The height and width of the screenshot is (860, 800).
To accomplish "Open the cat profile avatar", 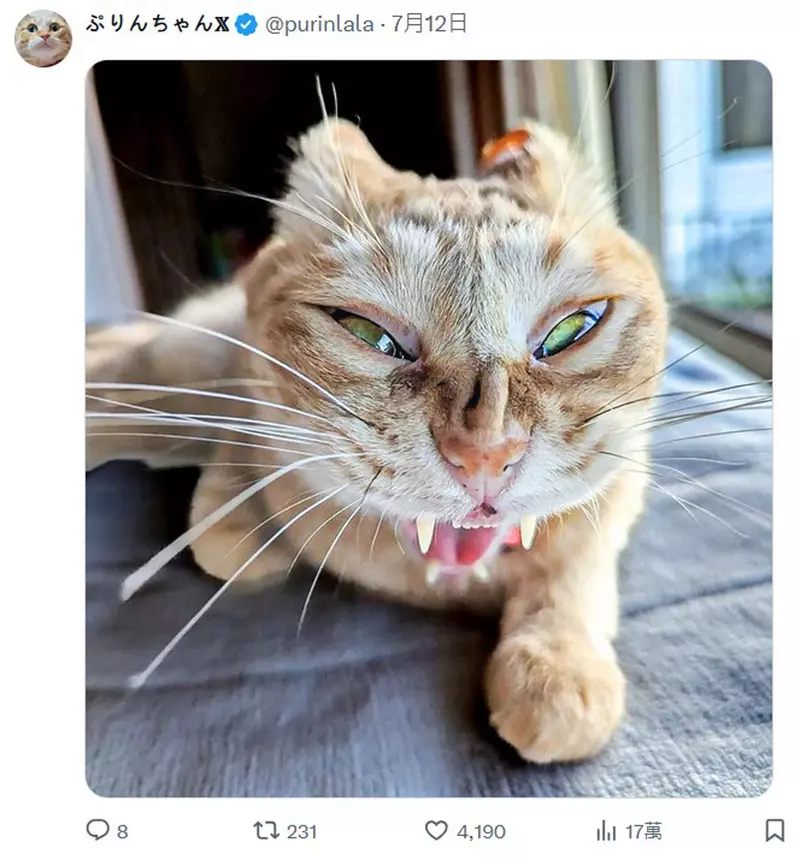I will pyautogui.click(x=43, y=38).
